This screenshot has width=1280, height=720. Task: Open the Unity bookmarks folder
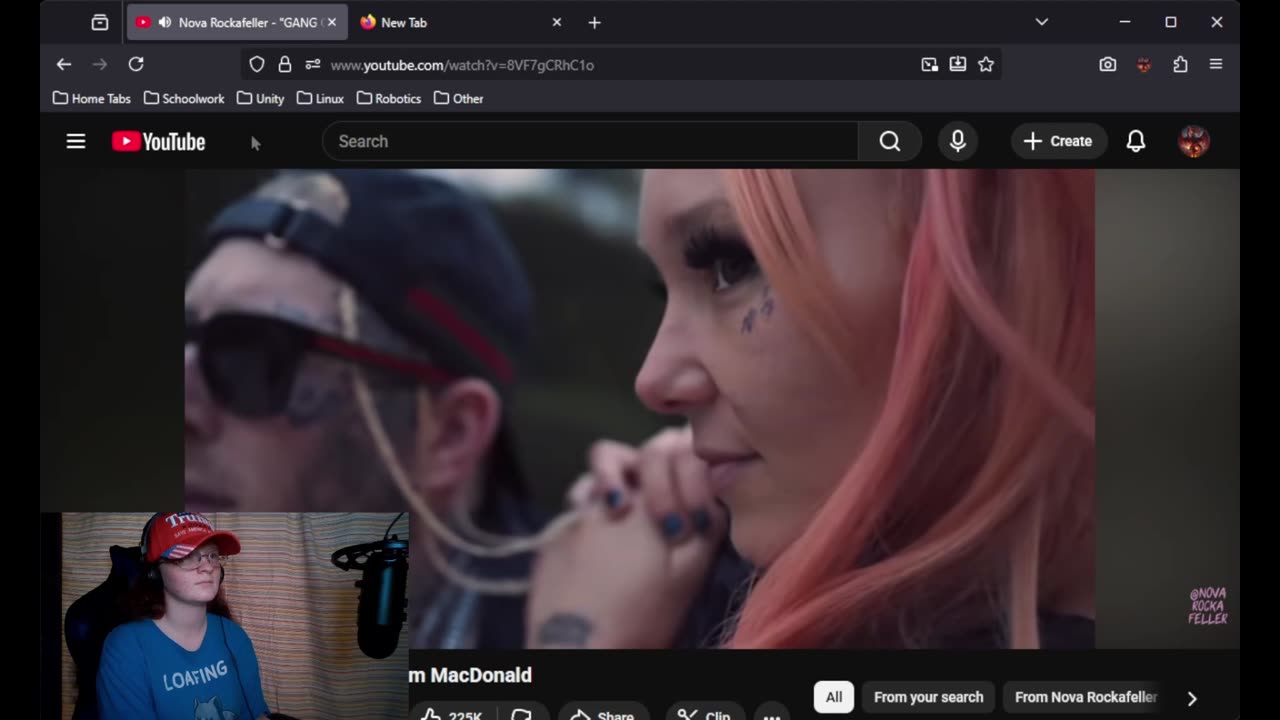(x=261, y=98)
